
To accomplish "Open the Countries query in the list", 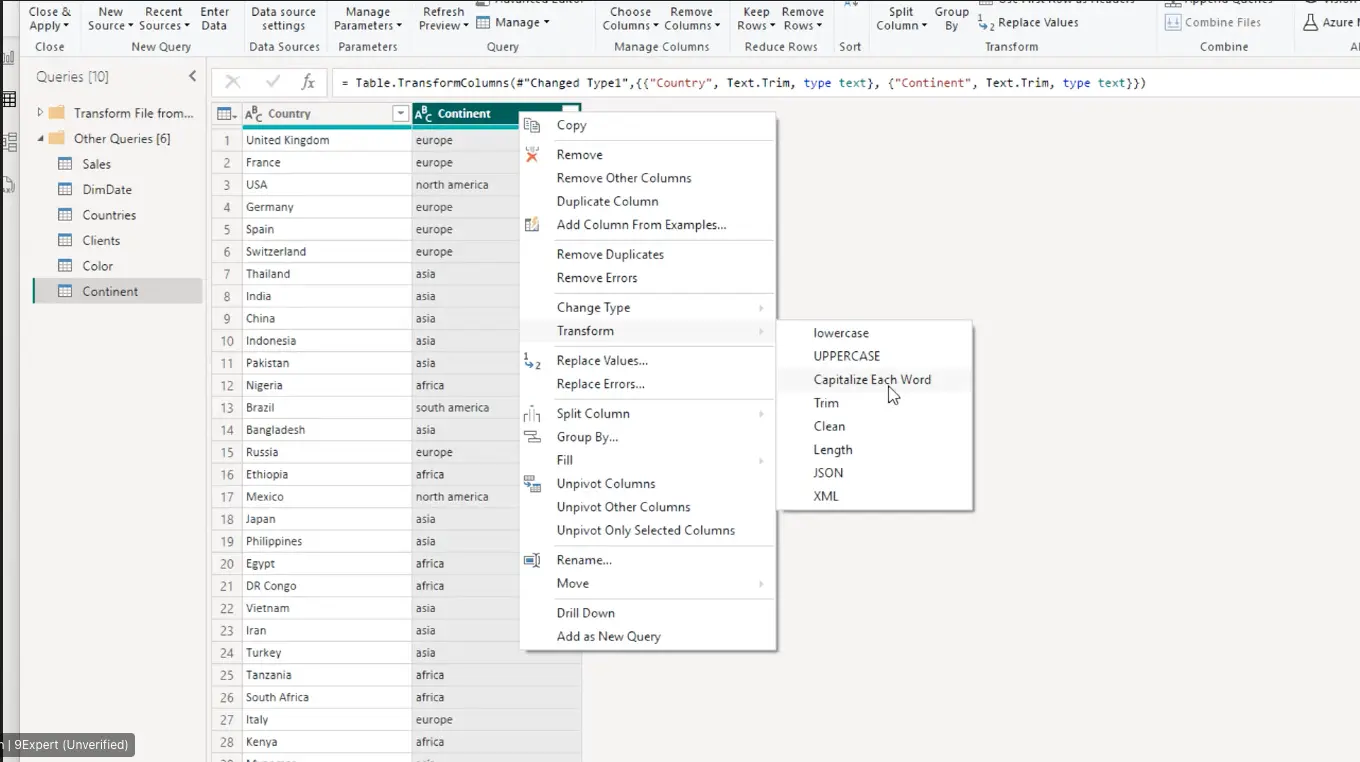I will point(109,215).
